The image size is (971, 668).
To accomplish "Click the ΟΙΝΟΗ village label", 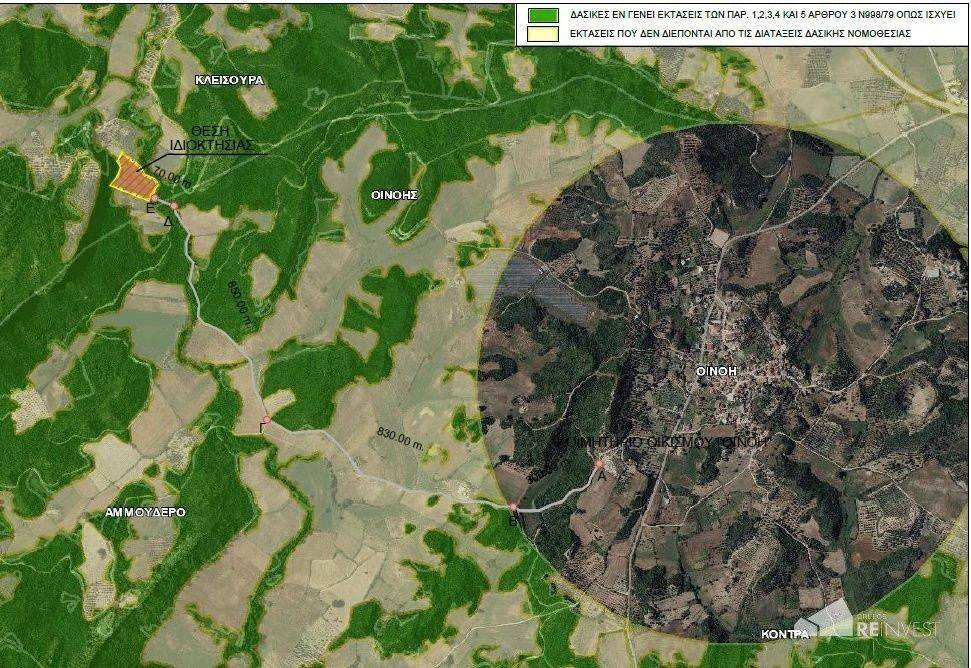I will tap(716, 370).
